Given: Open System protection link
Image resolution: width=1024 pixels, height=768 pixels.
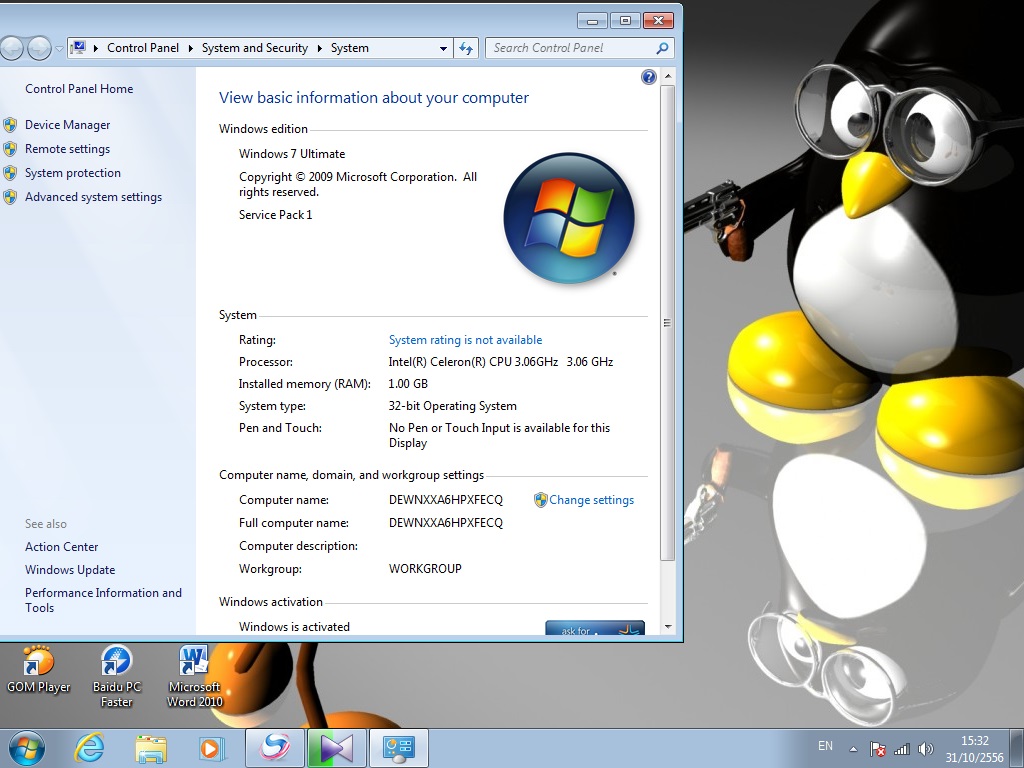Looking at the screenshot, I should click(x=72, y=173).
